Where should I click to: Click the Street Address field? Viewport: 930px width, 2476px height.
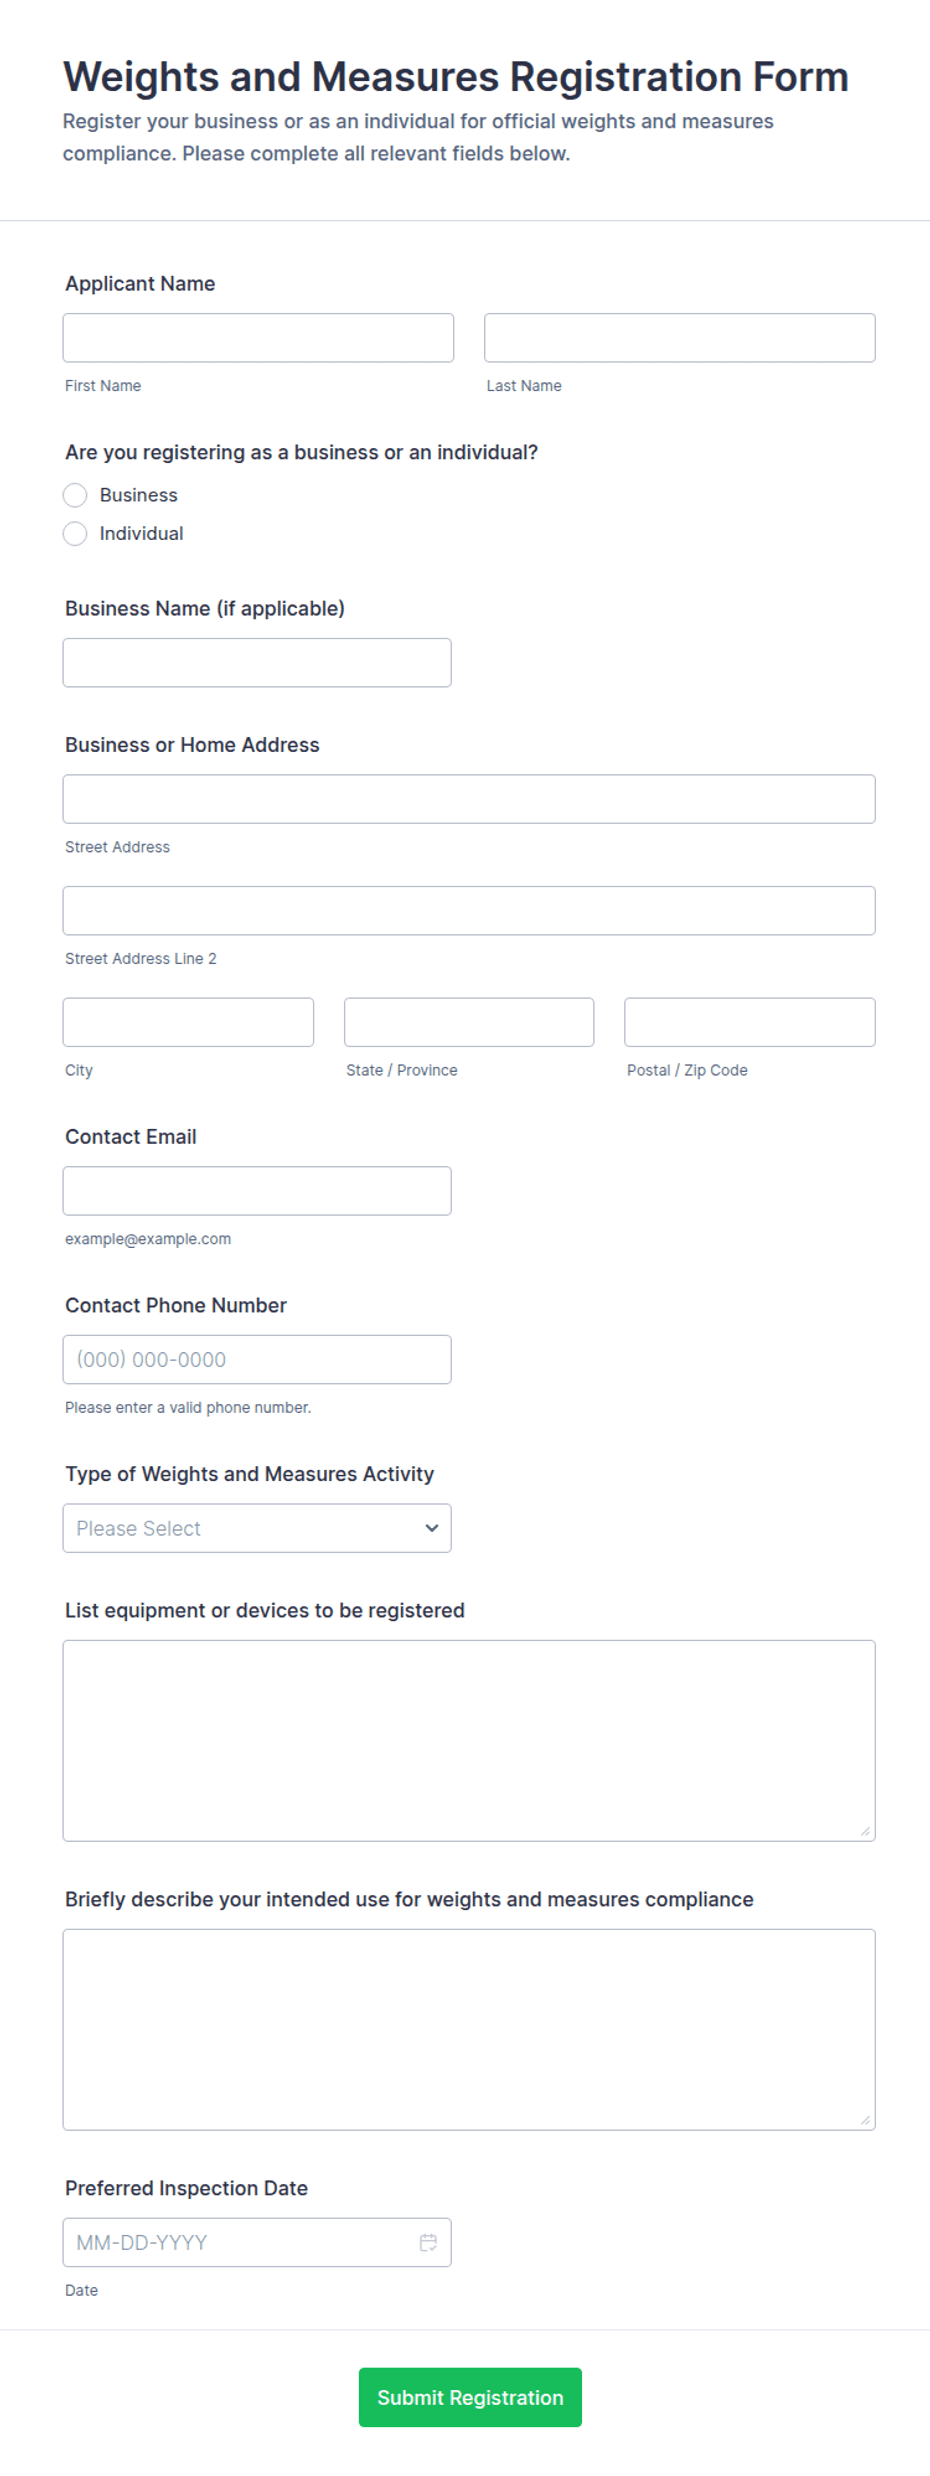[x=469, y=799]
